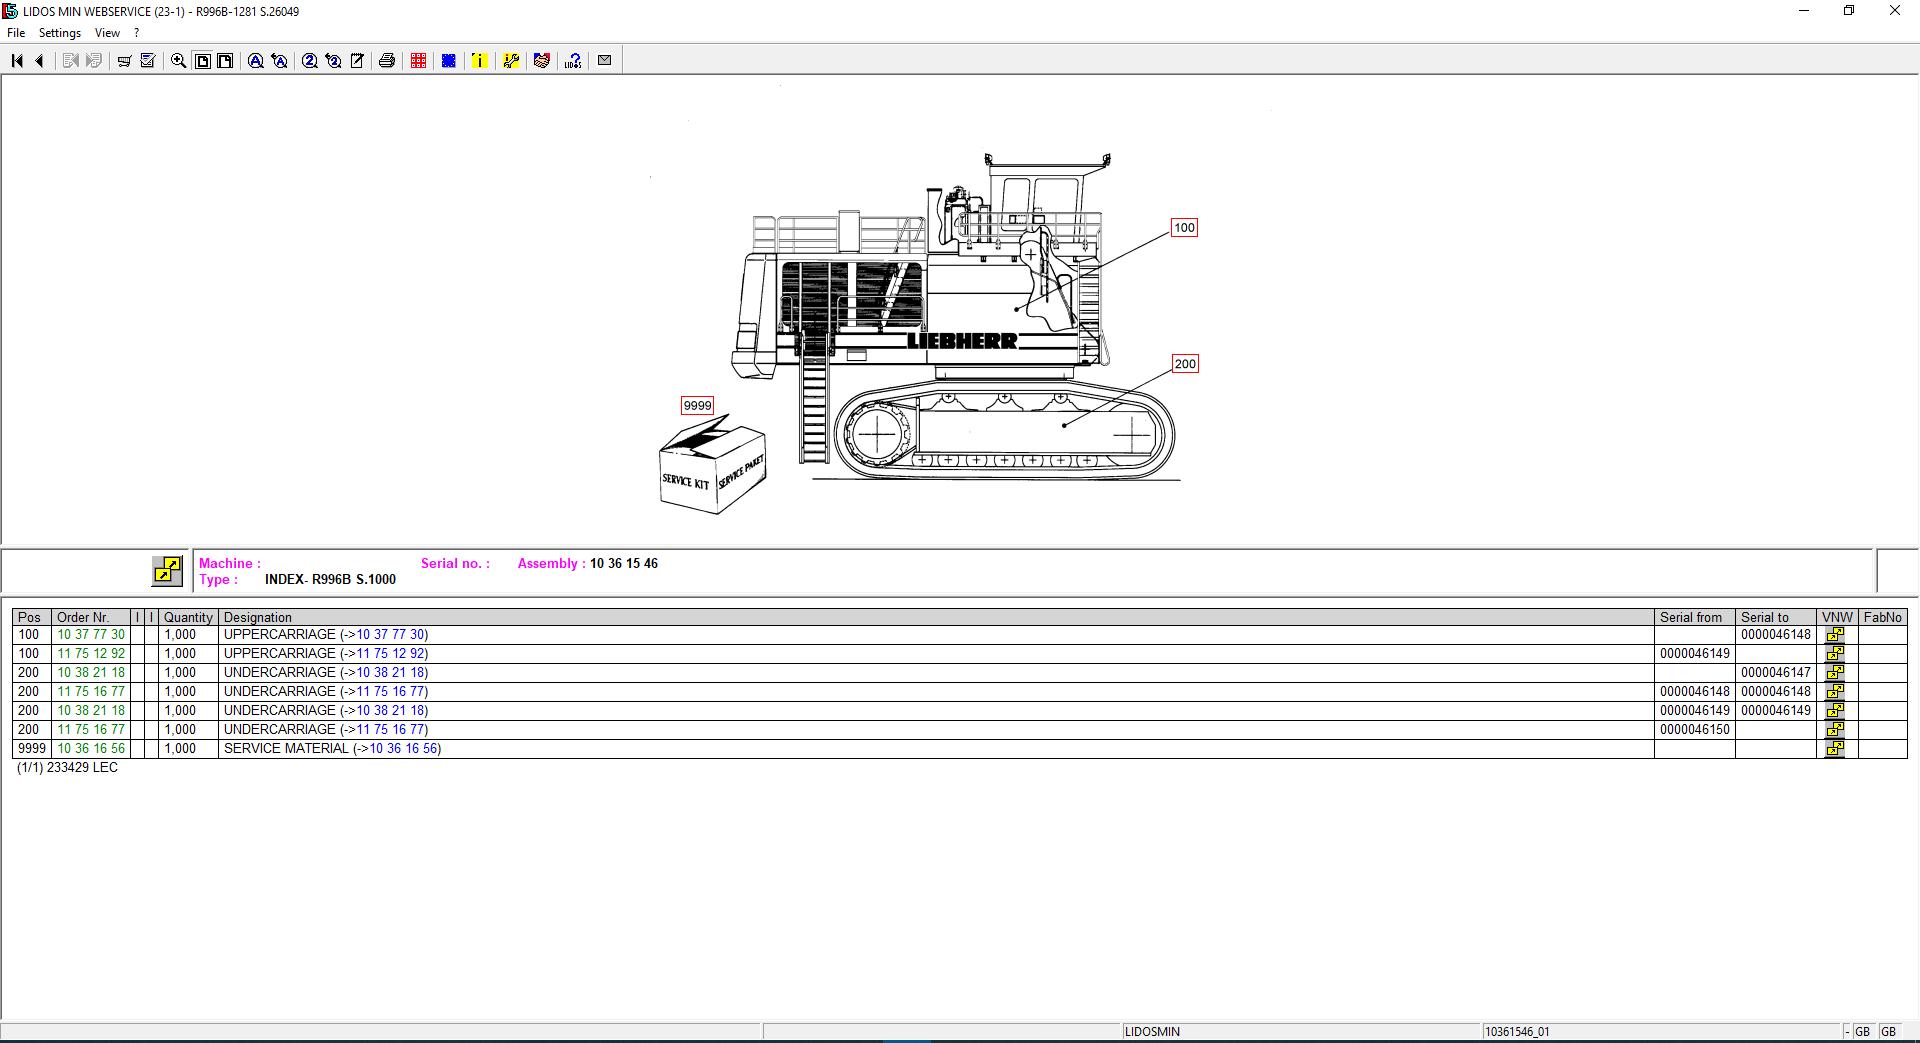Toggle the blue image display icon
The width and height of the screenshot is (1920, 1043).
(x=447, y=60)
